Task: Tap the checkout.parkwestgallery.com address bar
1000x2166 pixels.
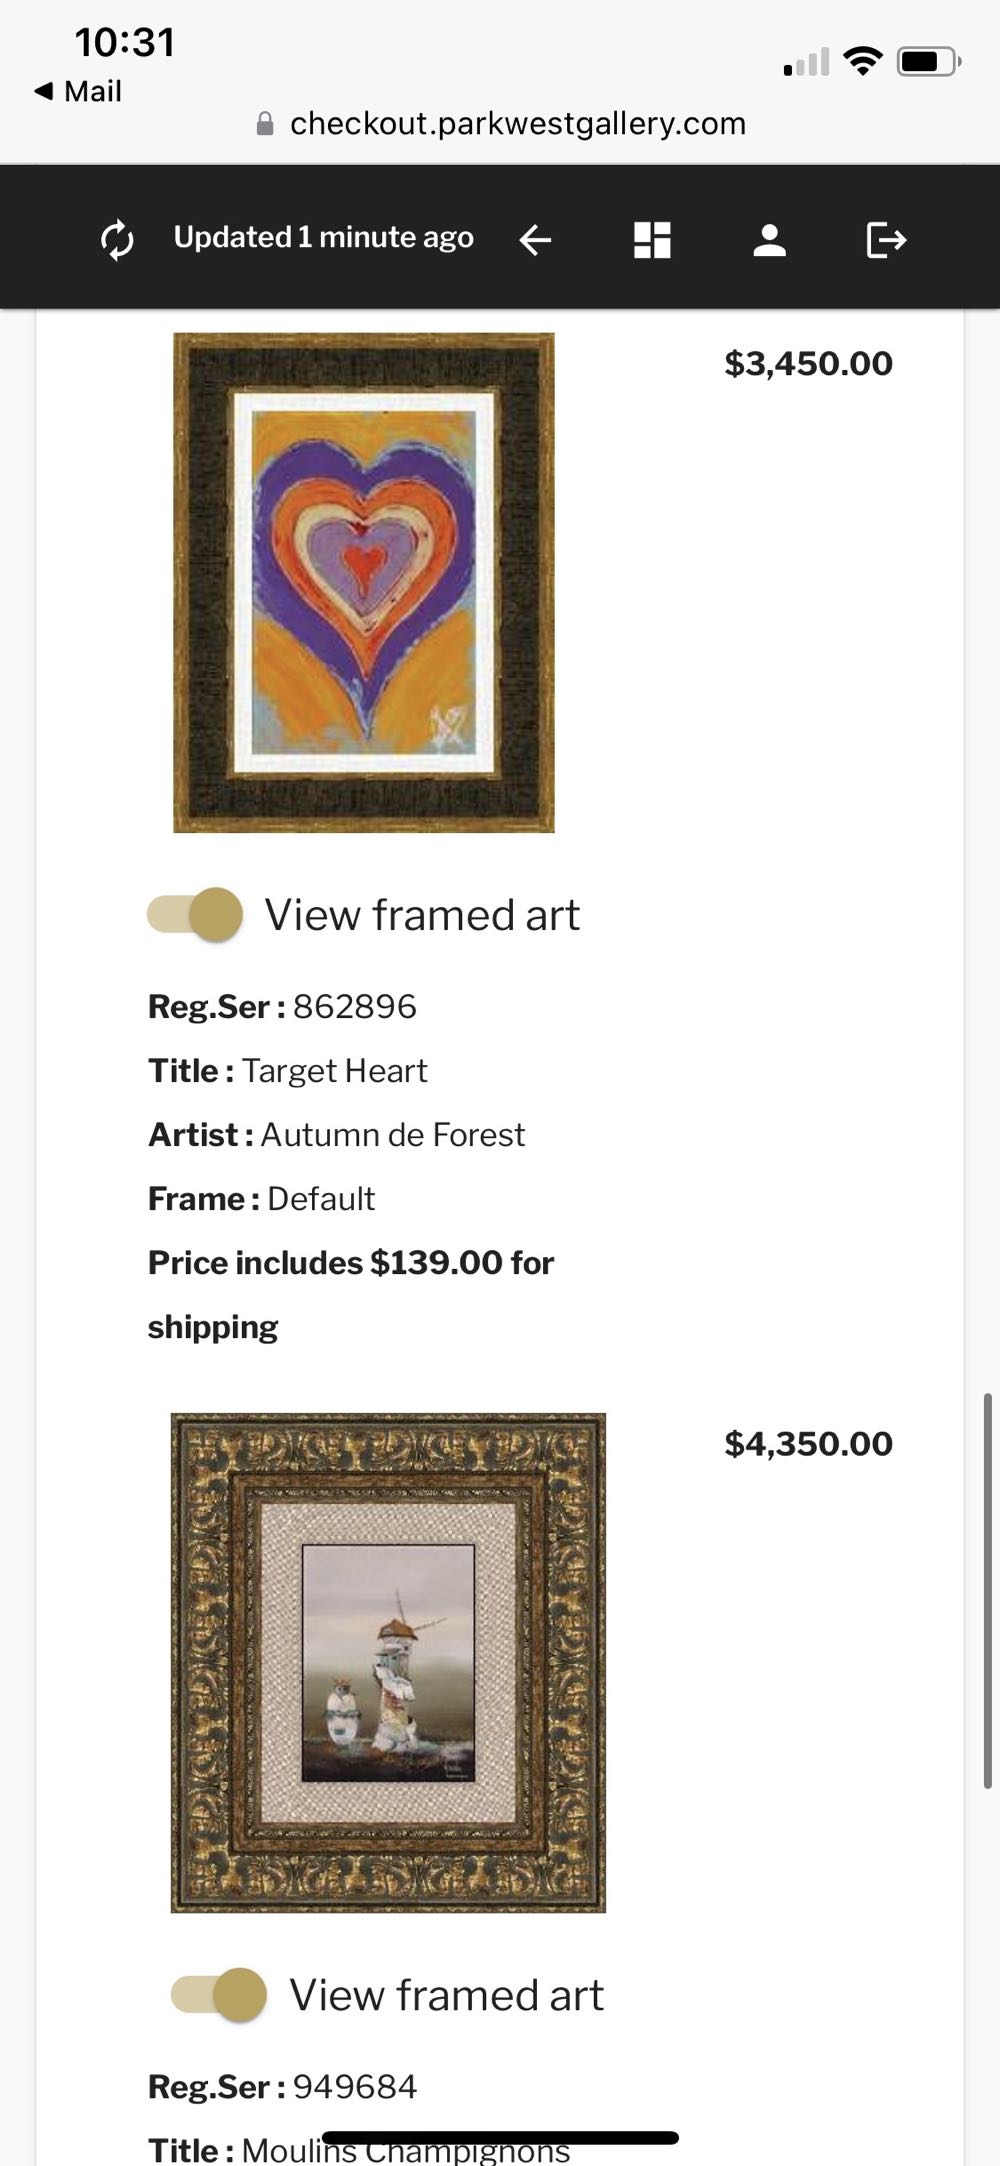Action: tap(517, 124)
